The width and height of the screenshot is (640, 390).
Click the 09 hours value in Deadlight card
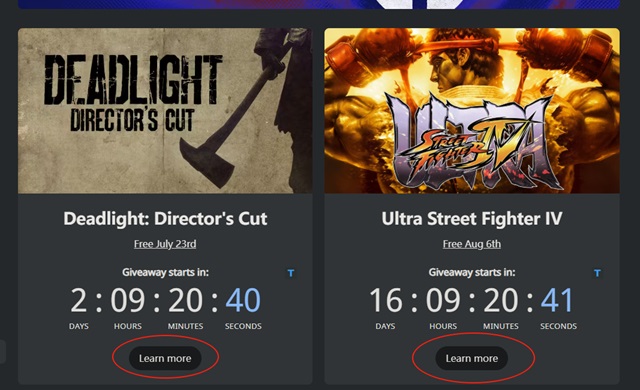click(128, 301)
